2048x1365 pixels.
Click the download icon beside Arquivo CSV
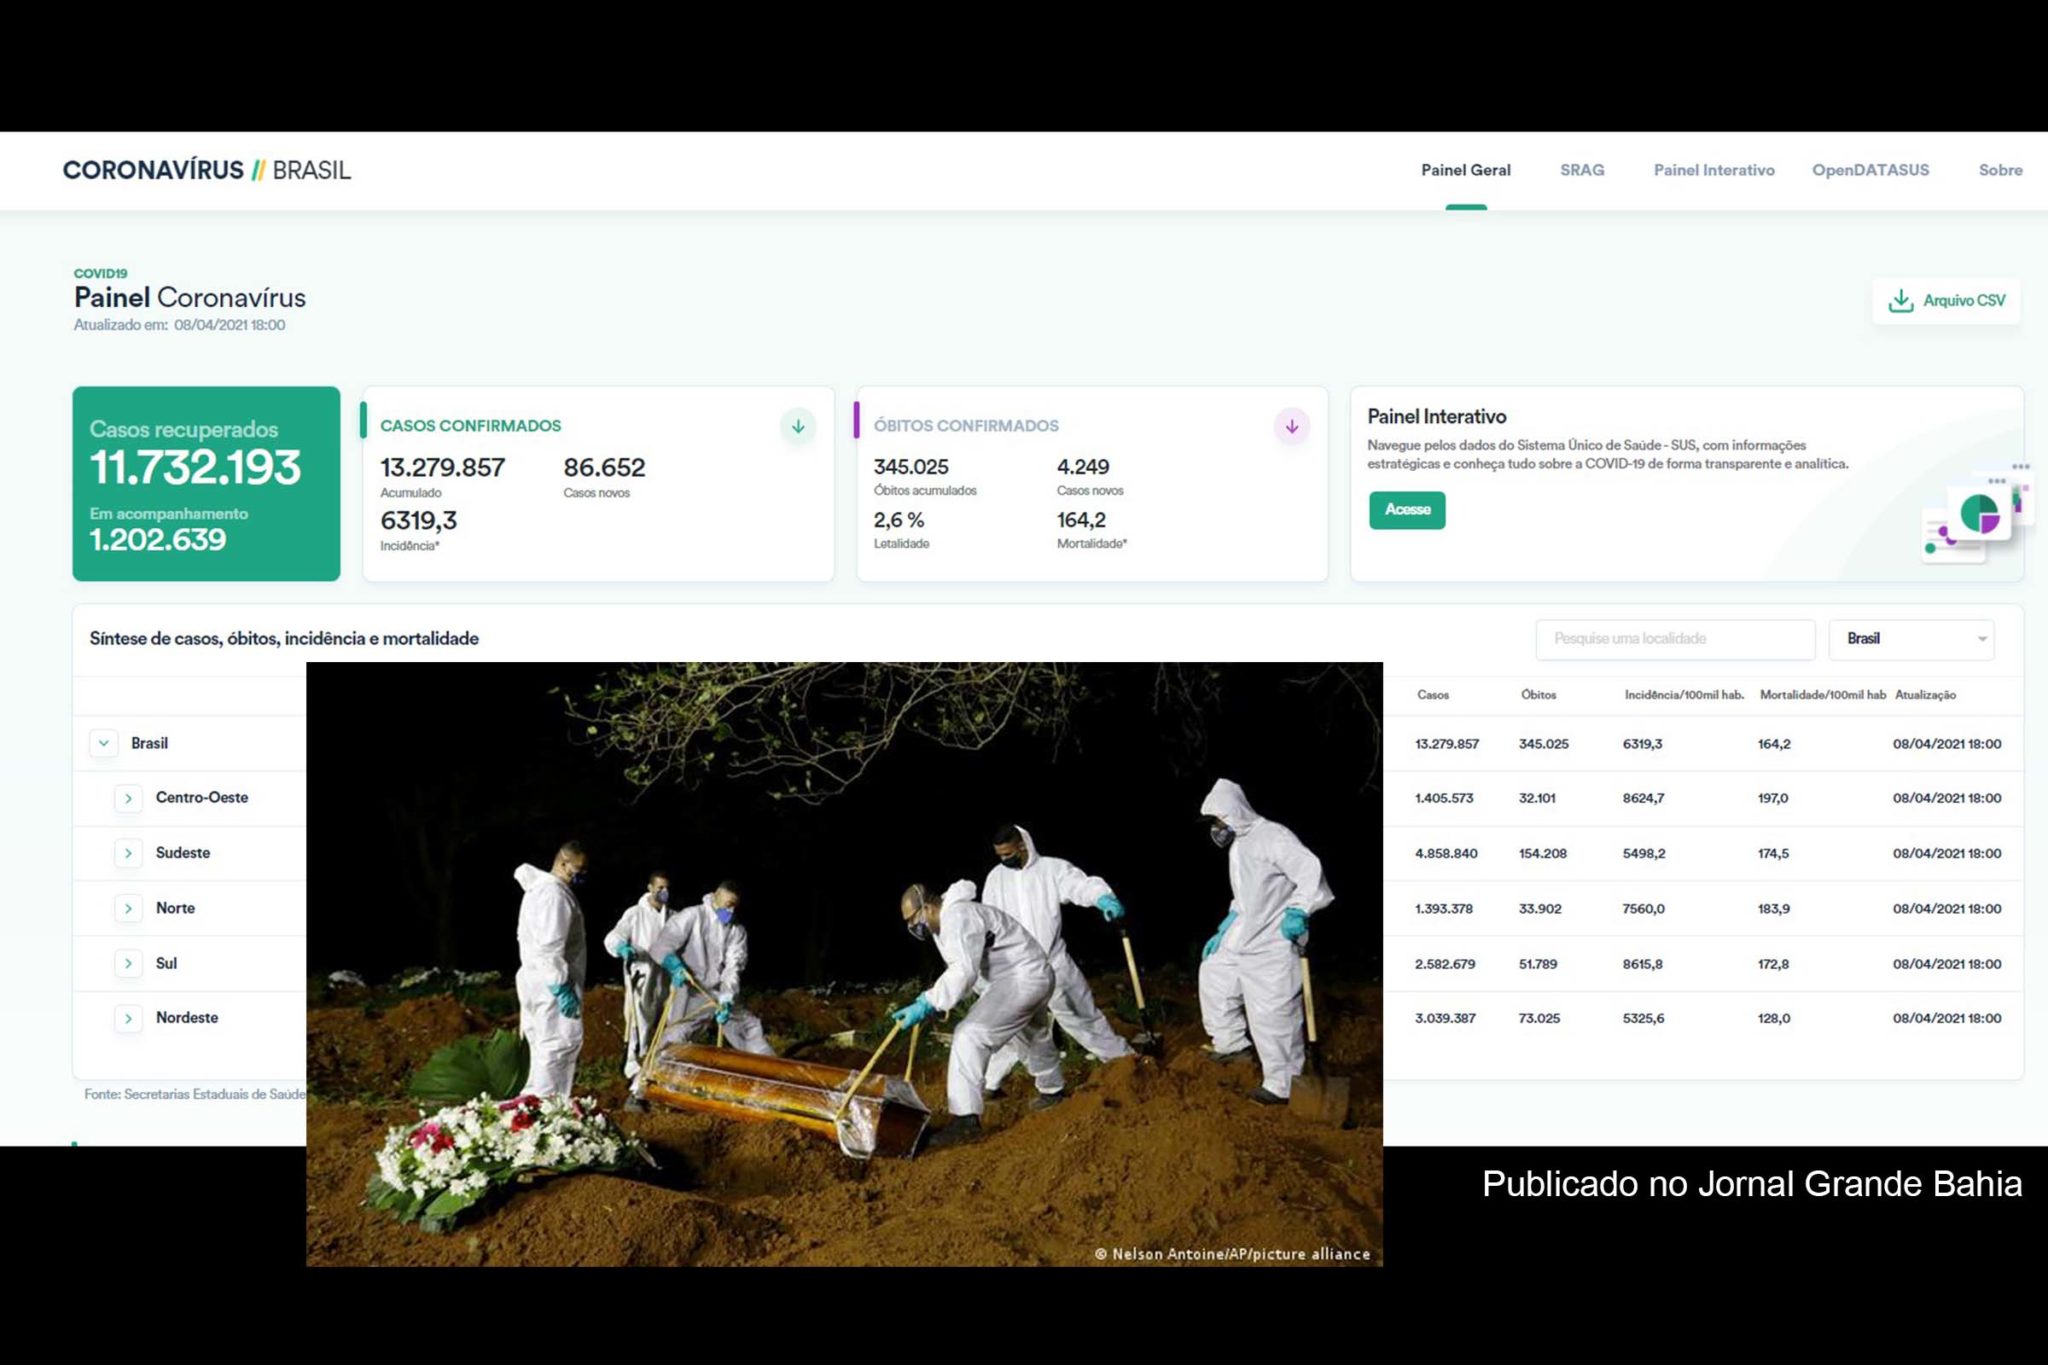coord(1898,300)
